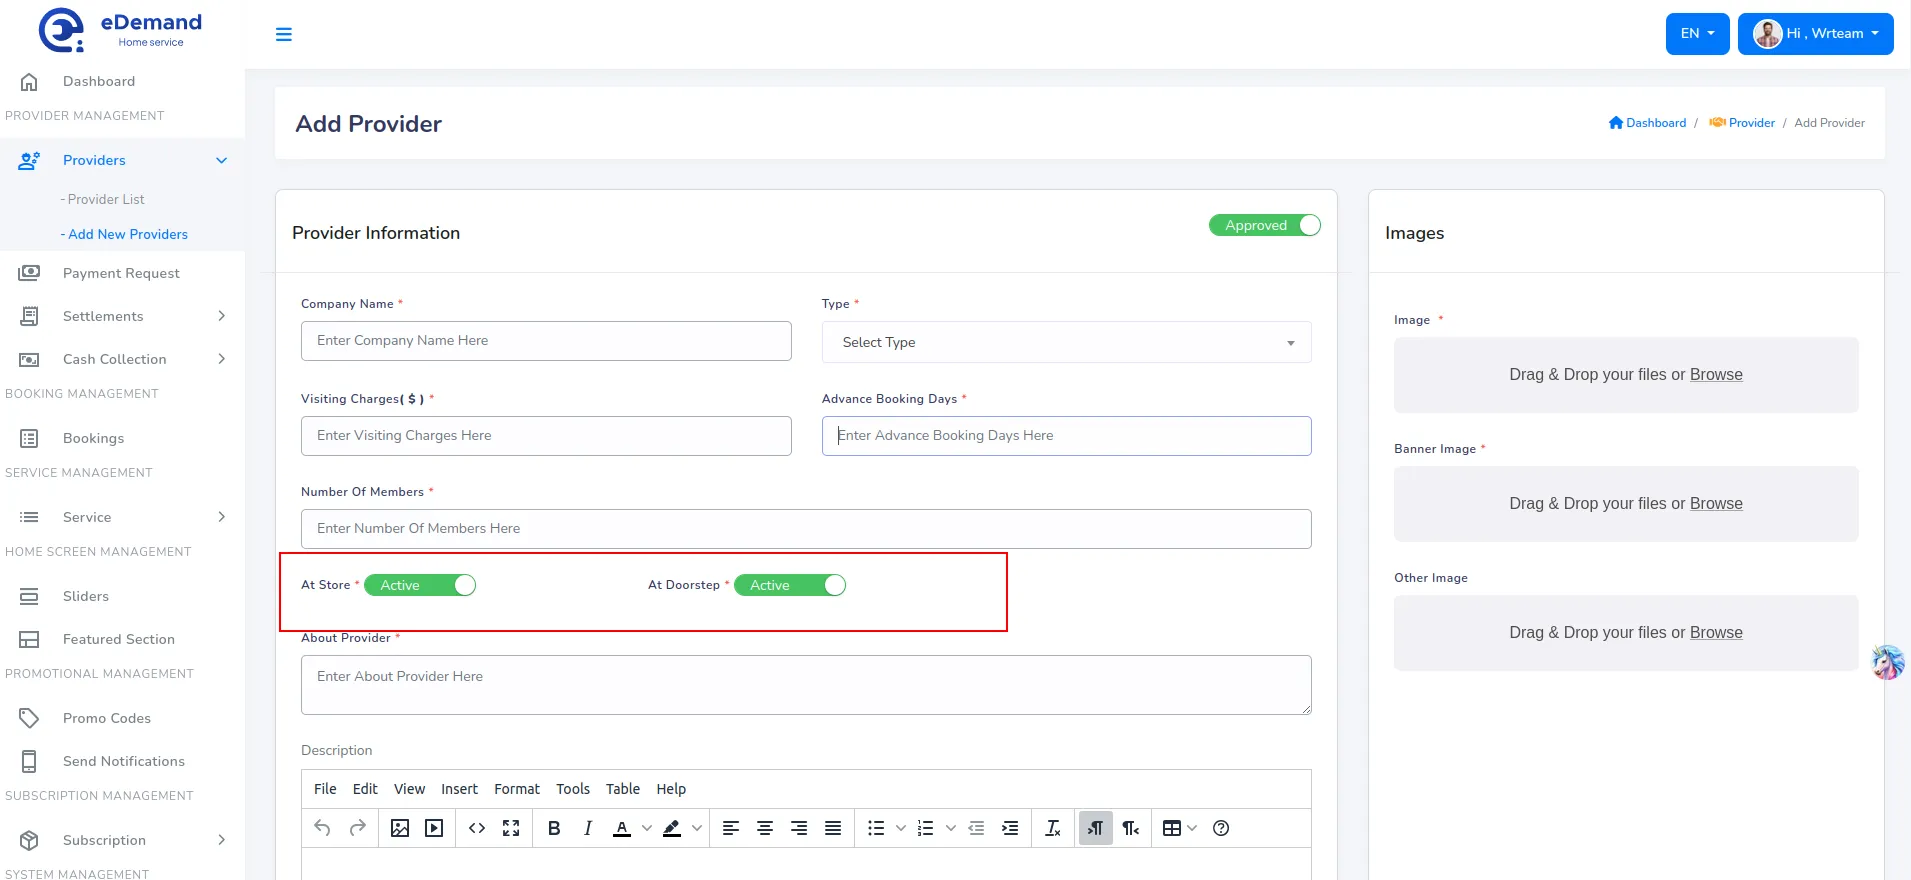Undo last action in description editor

pyautogui.click(x=322, y=828)
